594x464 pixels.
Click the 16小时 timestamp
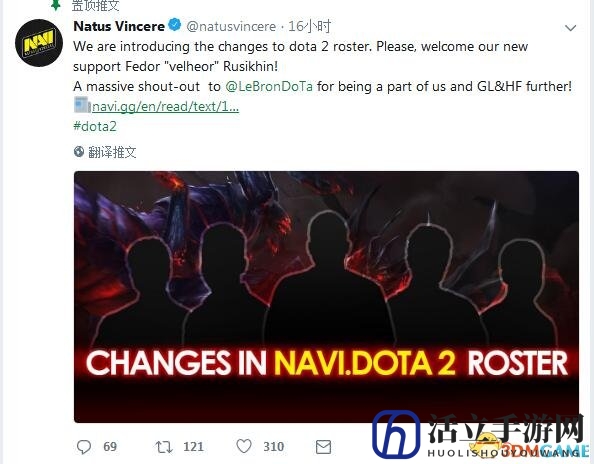[x=310, y=26]
